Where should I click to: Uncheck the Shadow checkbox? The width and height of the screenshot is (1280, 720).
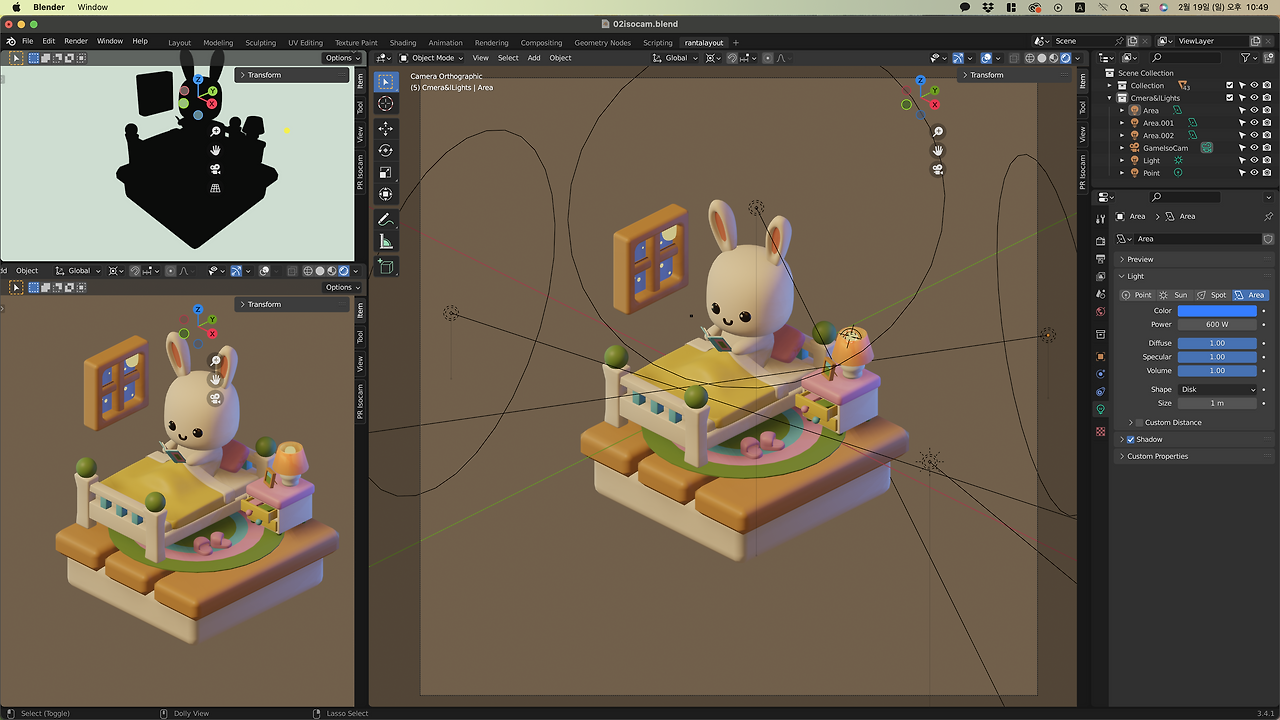1131,439
